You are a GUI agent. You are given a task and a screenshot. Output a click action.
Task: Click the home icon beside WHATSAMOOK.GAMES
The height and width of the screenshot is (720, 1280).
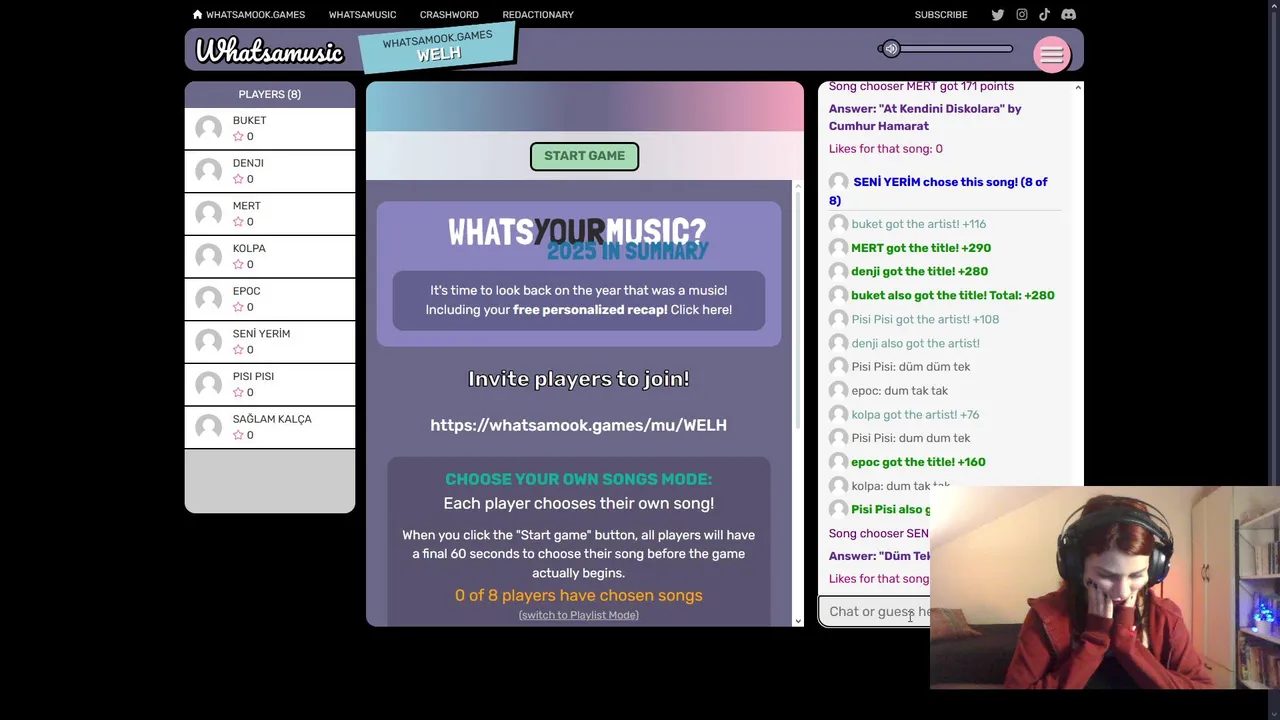click(x=198, y=14)
